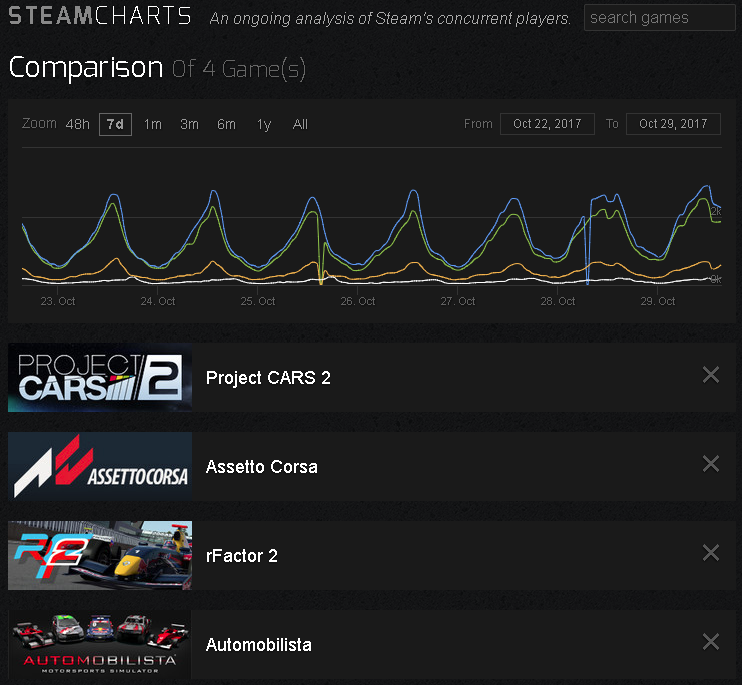Focus the search games input field
The image size is (742, 685).
tap(660, 18)
